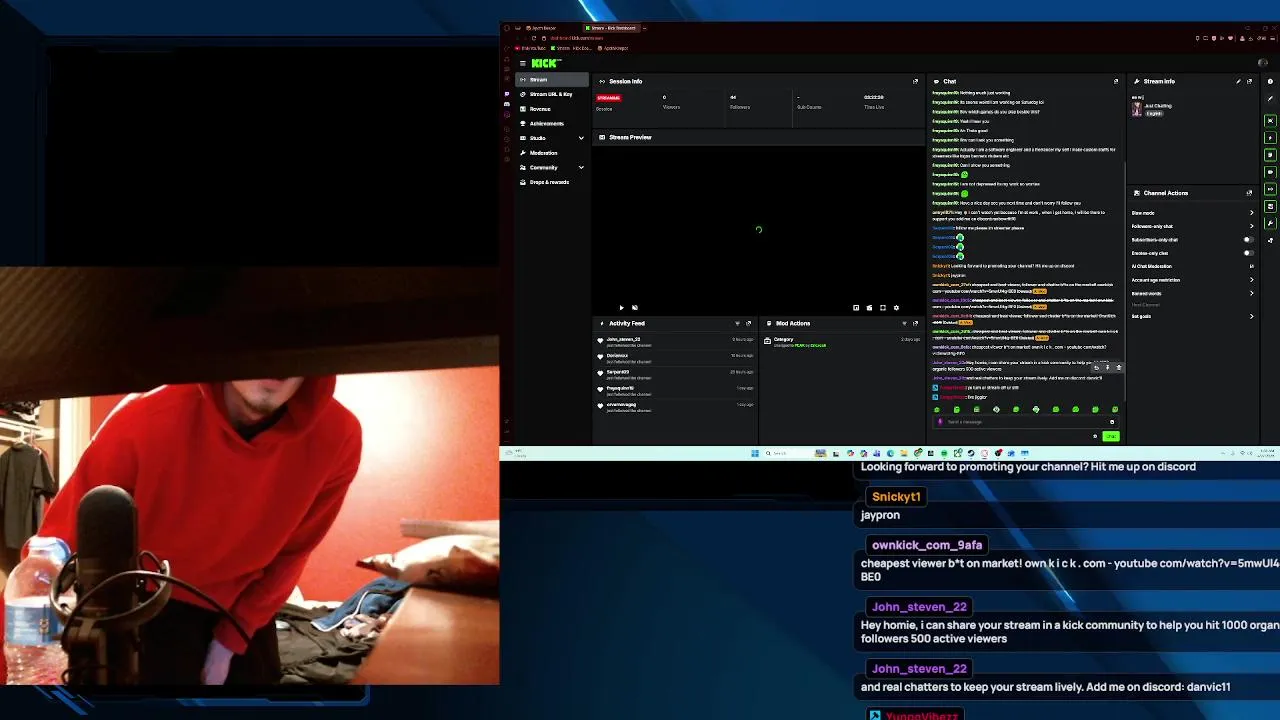Open the Kick hamburger menu
This screenshot has height=720, width=1280.
coord(522,63)
